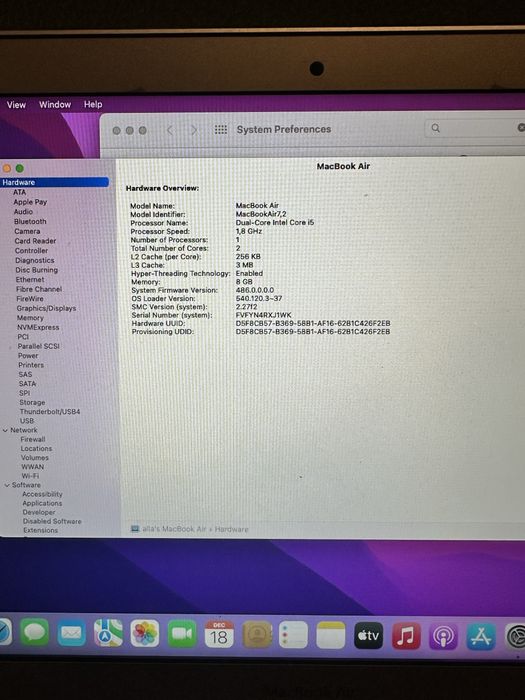Select SPI in sidebar
Screen dimensions: 525x700
click(x=25, y=393)
